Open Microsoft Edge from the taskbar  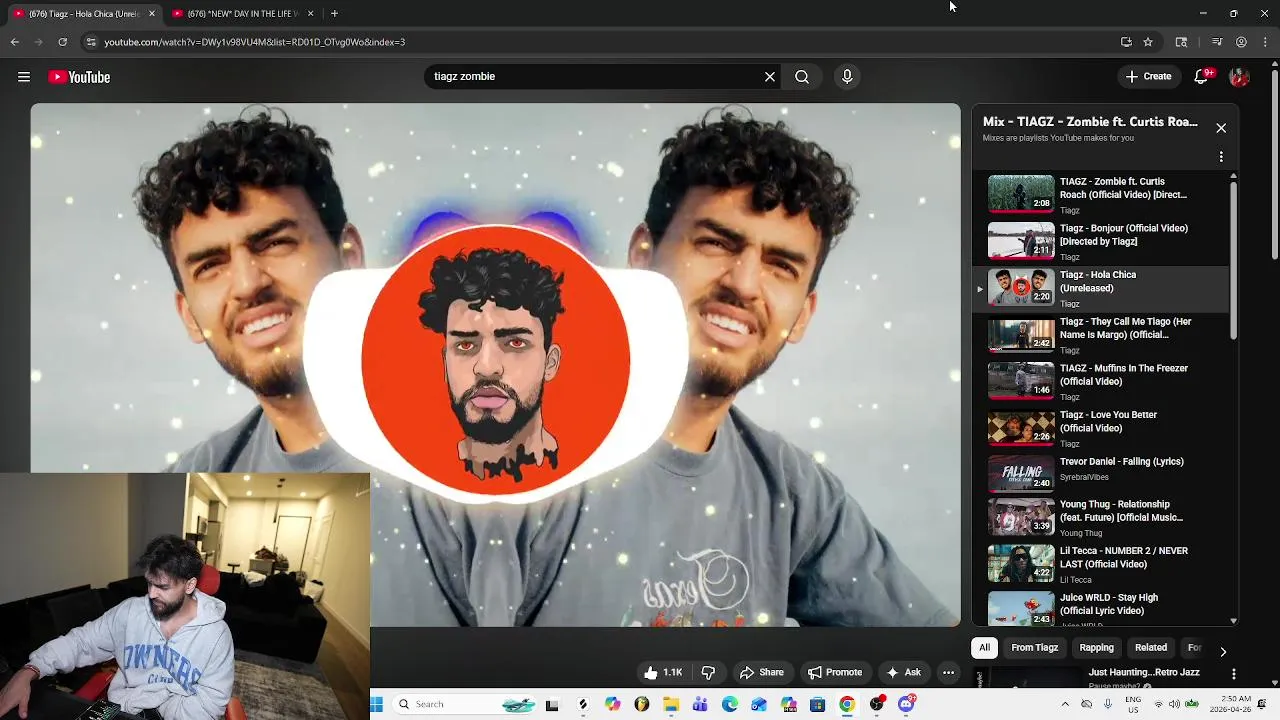coord(730,704)
